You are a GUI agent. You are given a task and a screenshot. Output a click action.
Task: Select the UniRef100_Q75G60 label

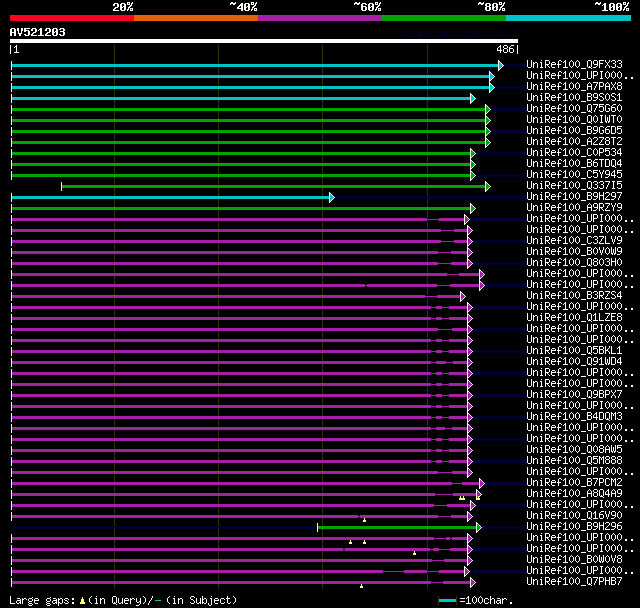(574, 109)
